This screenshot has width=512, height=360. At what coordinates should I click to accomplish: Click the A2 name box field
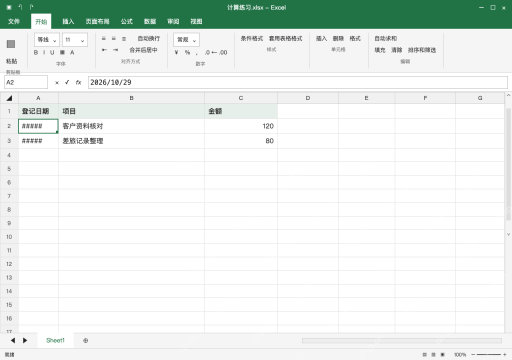point(26,82)
